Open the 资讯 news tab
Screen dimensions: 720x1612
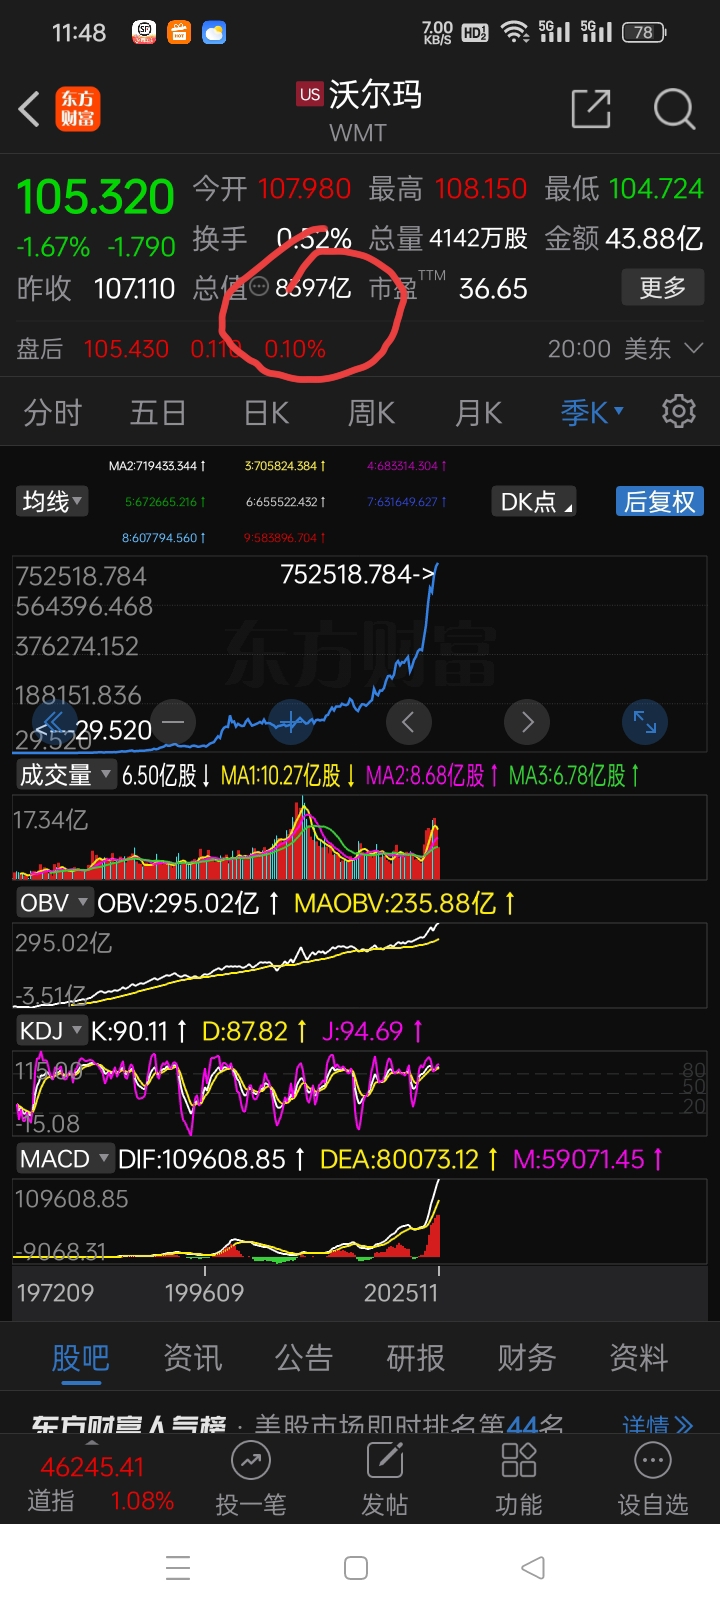(193, 1357)
